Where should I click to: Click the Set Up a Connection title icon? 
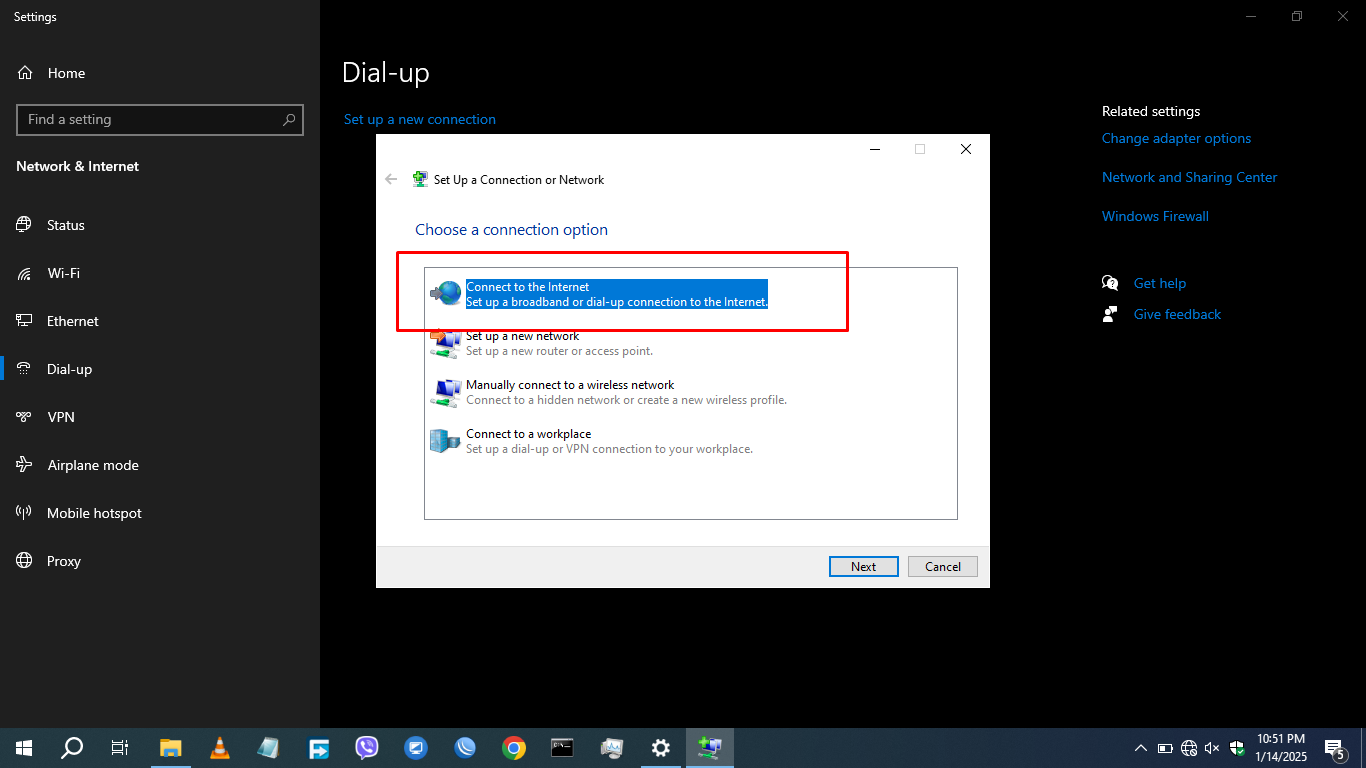click(421, 179)
